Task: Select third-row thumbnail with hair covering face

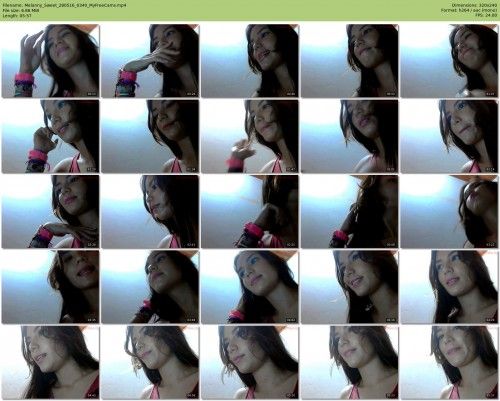Action: (x=349, y=212)
